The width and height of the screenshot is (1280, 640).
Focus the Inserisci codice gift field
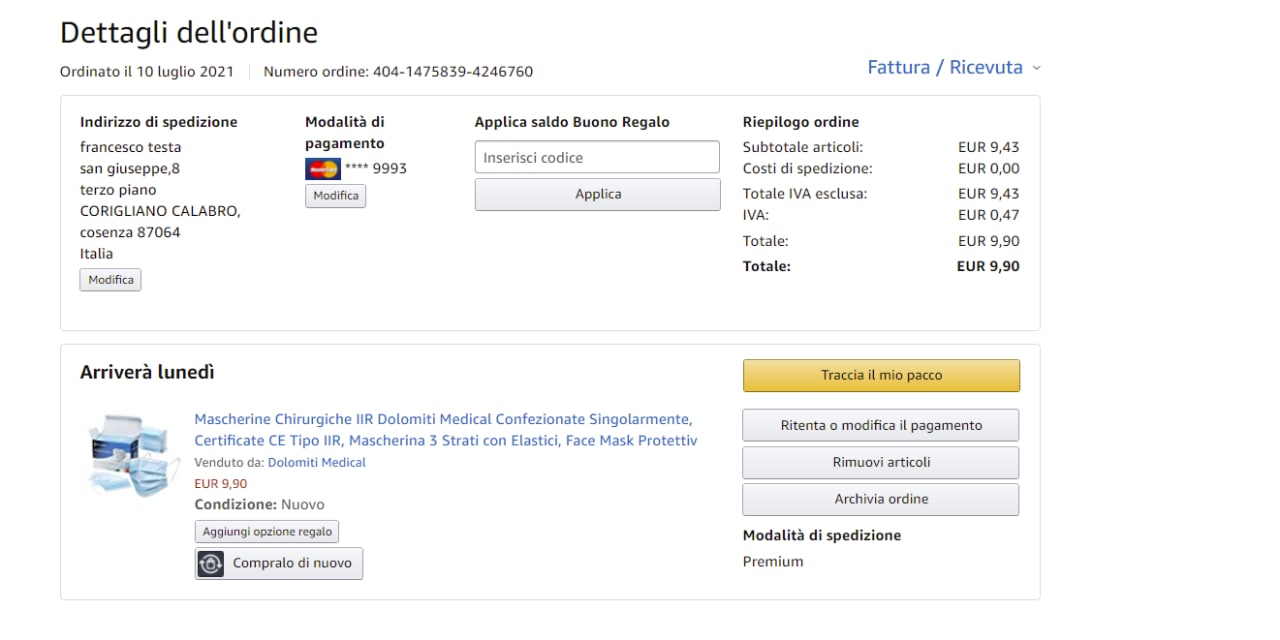click(x=597, y=157)
